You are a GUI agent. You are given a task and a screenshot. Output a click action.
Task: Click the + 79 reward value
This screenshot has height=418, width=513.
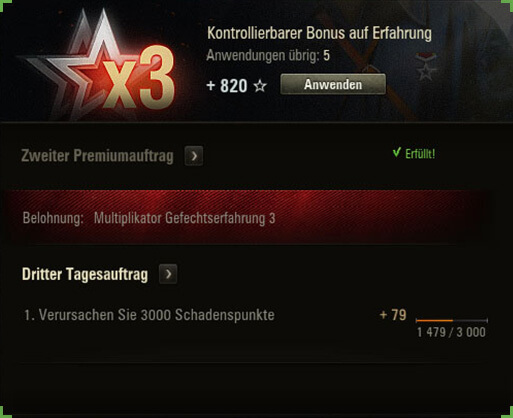(x=393, y=315)
